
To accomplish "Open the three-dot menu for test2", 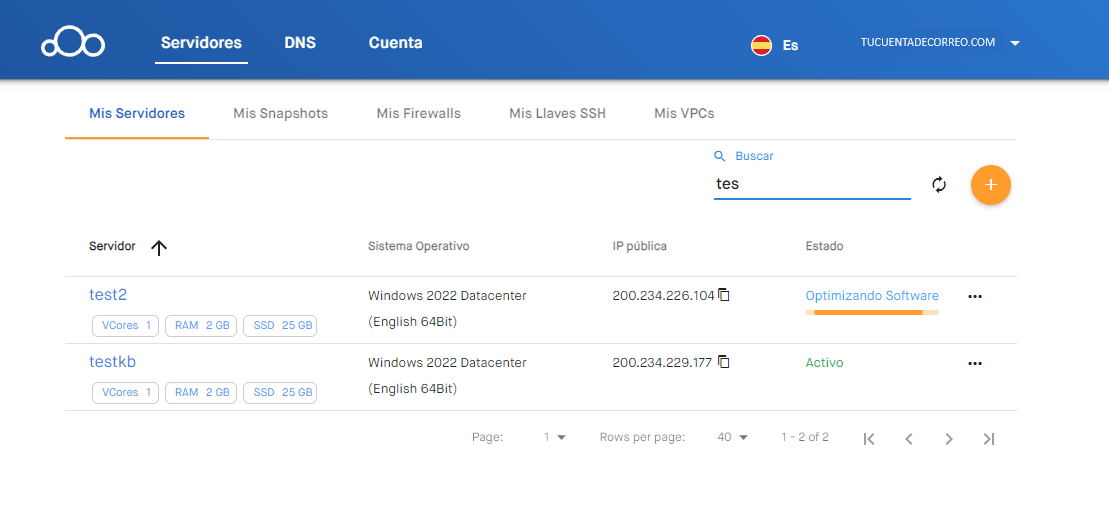I will tap(975, 297).
